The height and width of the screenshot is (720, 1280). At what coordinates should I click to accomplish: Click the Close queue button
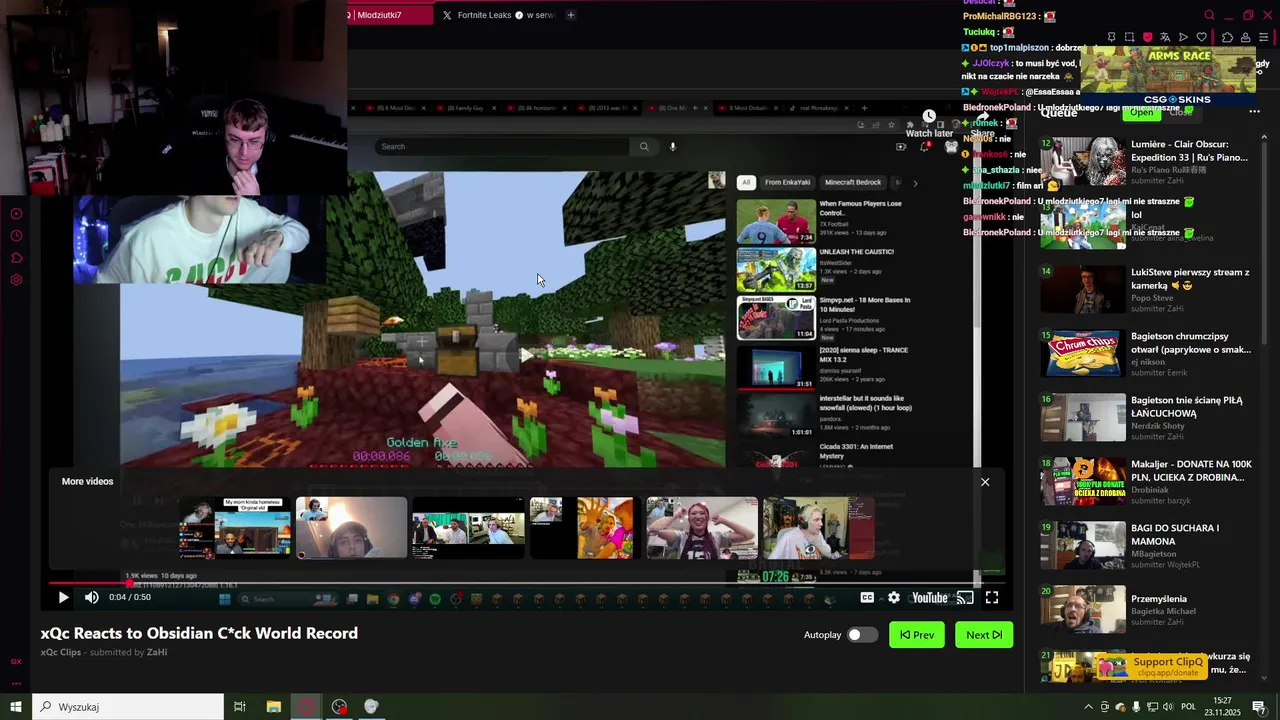[x=1182, y=113]
